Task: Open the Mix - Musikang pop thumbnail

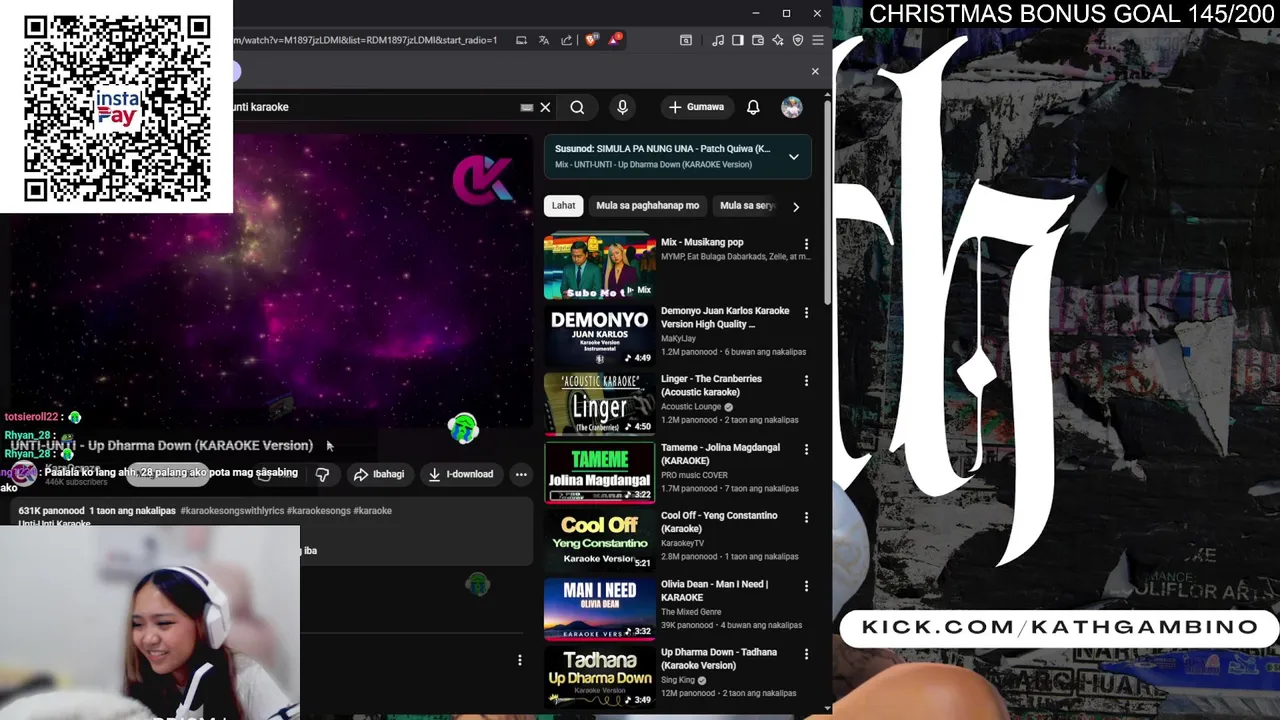Action: [599, 266]
